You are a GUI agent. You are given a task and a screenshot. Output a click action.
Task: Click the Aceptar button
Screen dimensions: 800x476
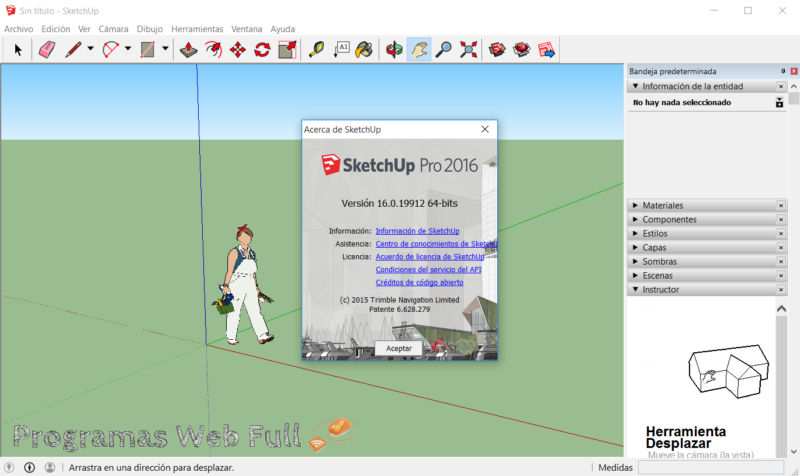coord(398,348)
